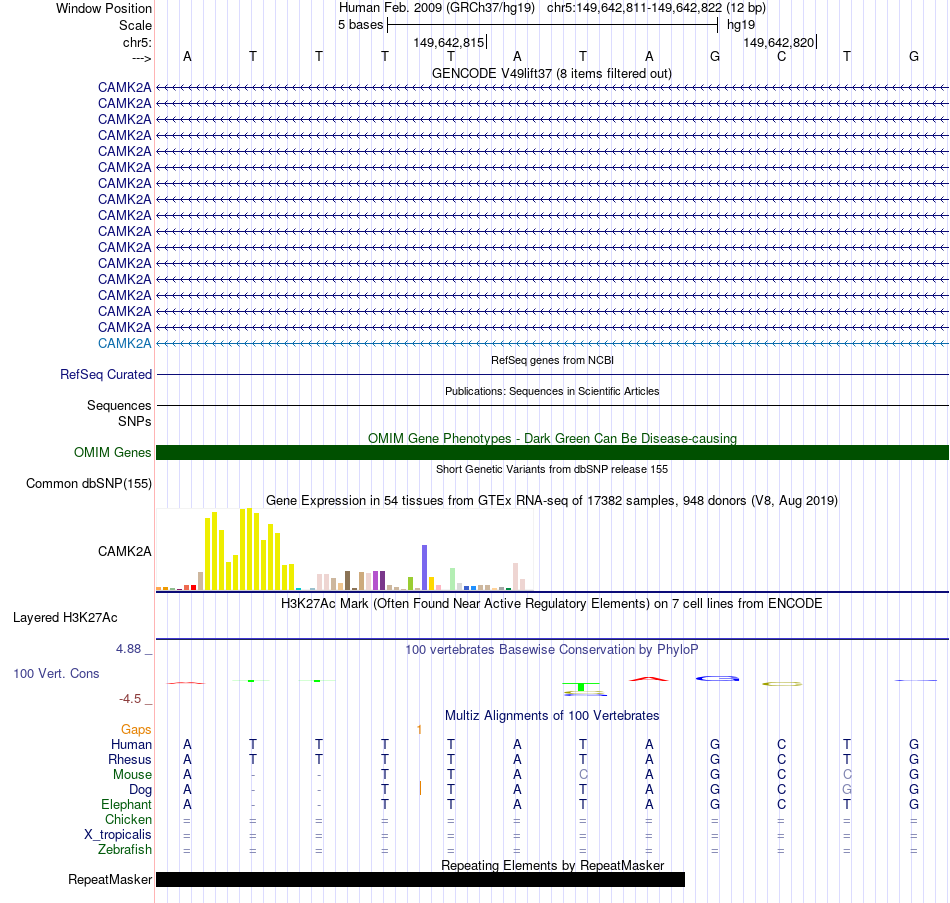Click the Window Position track label
This screenshot has width=950, height=903.
pyautogui.click(x=104, y=8)
